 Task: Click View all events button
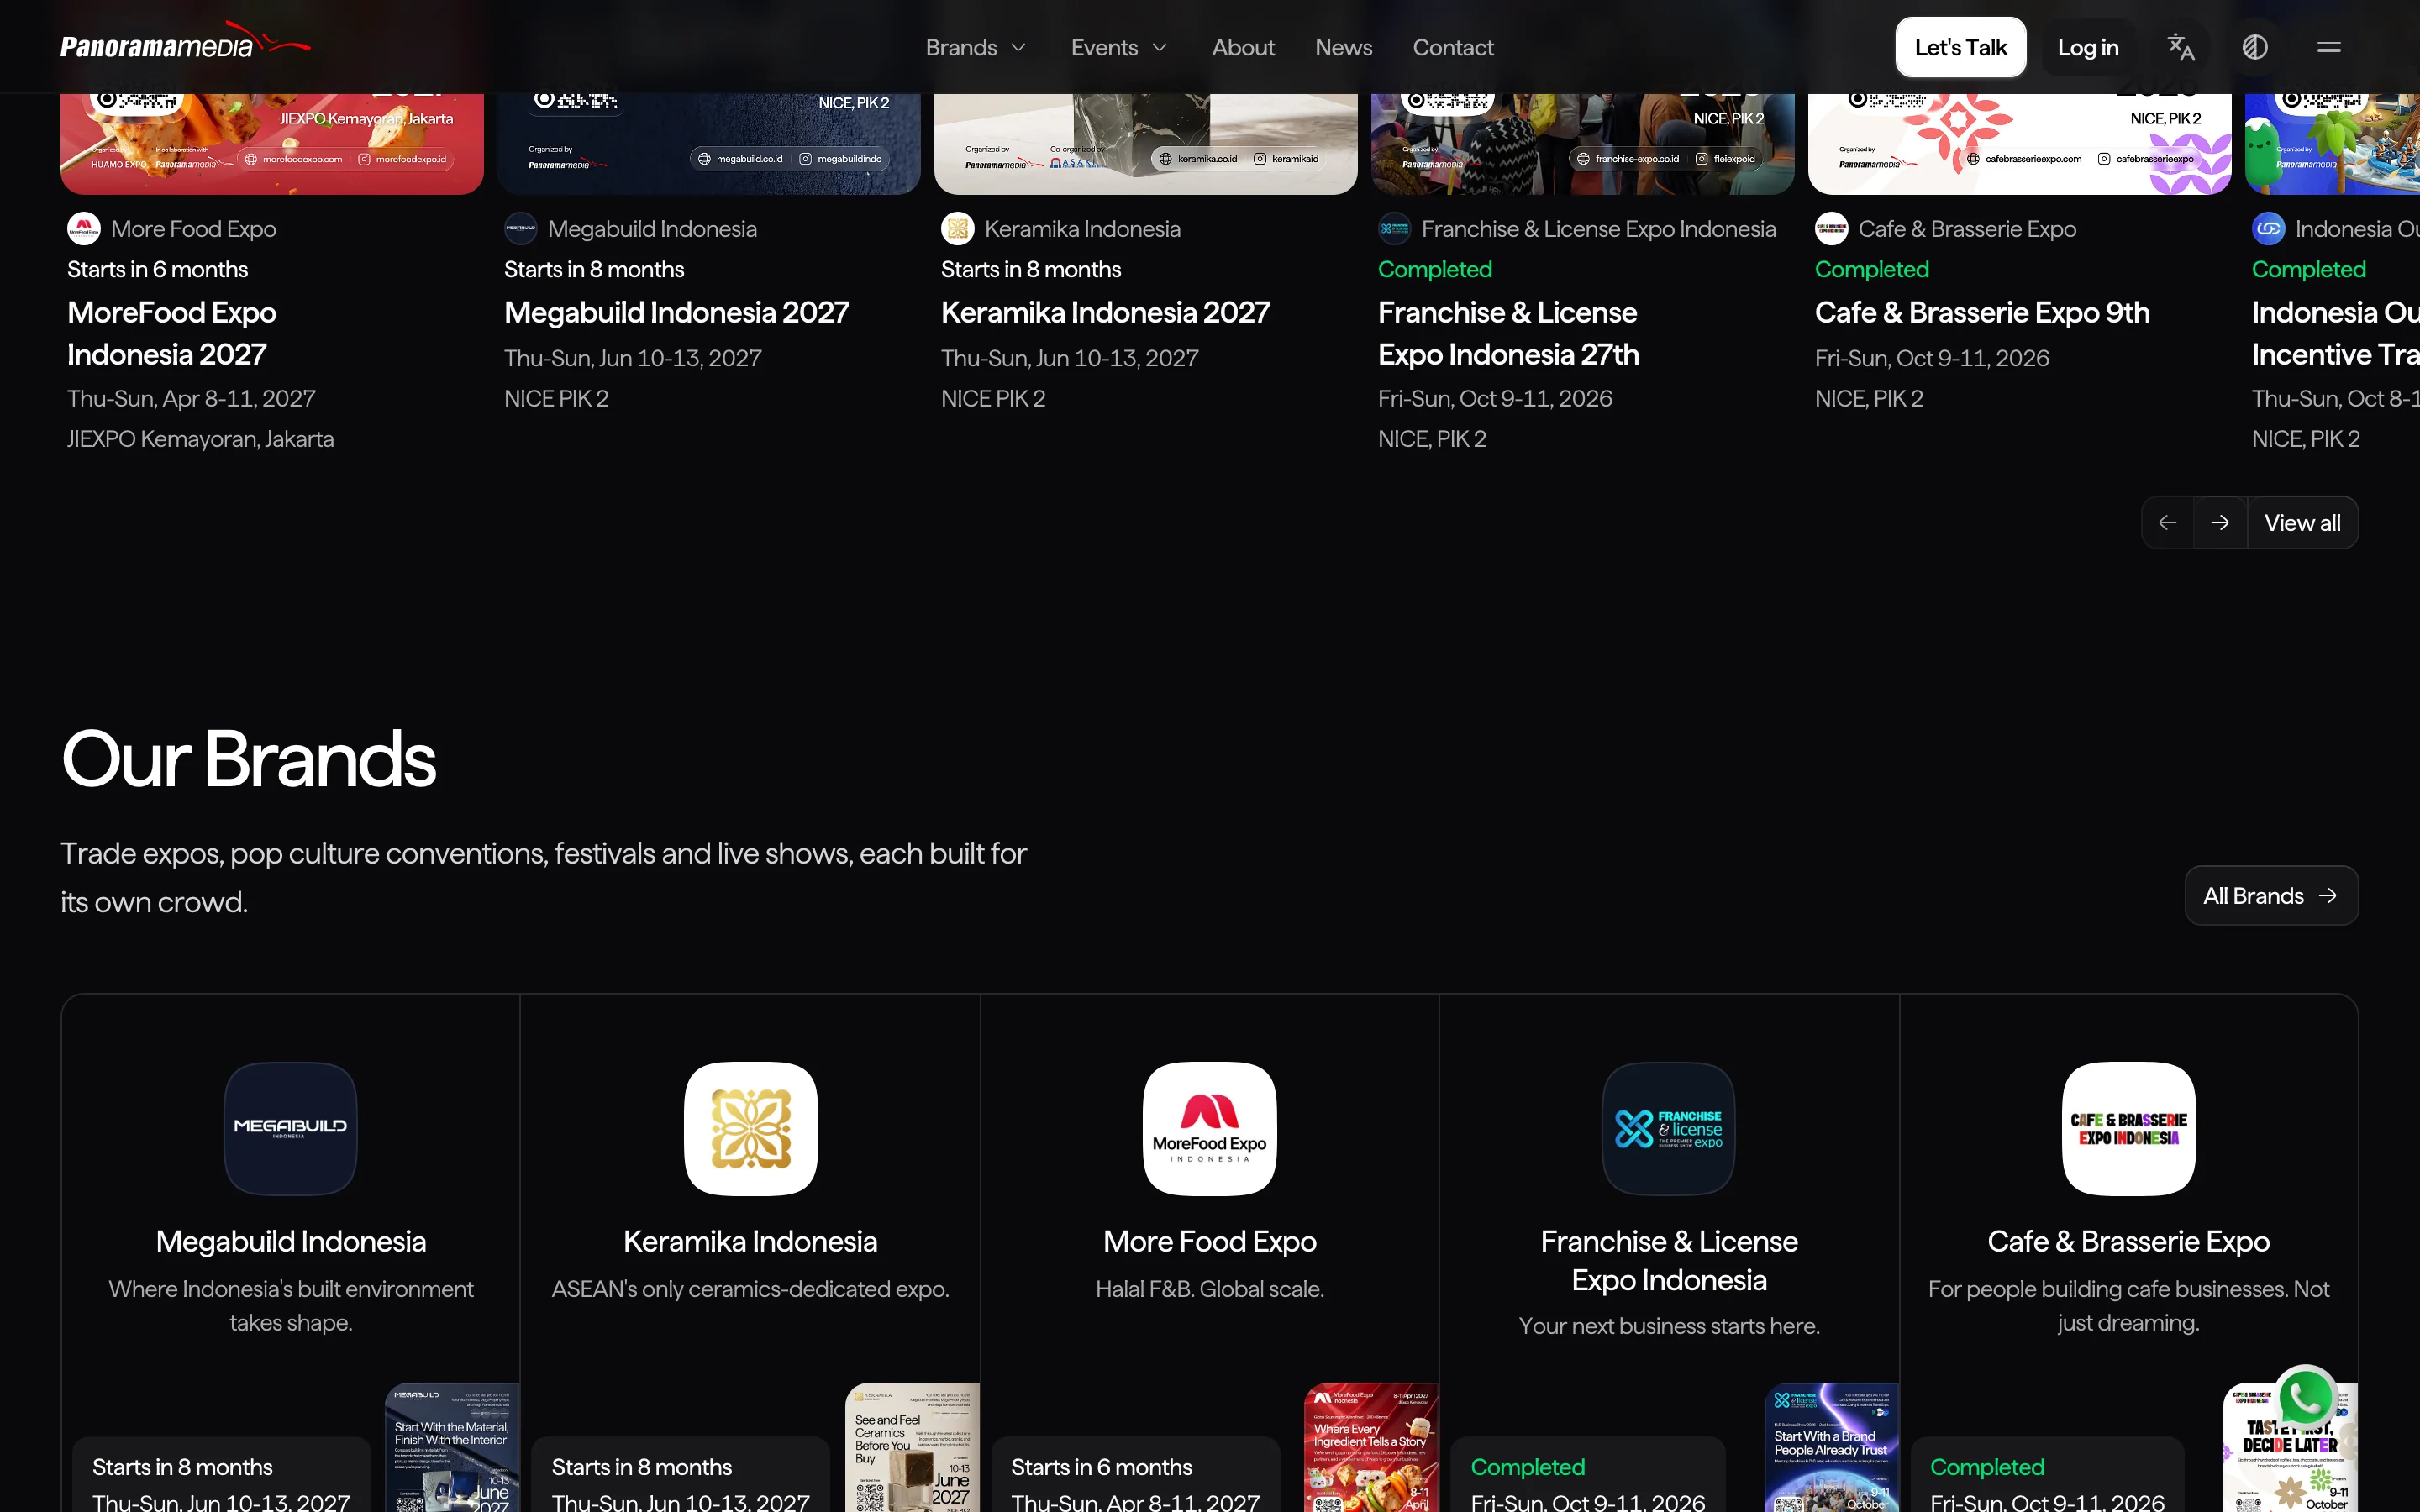(x=2302, y=523)
